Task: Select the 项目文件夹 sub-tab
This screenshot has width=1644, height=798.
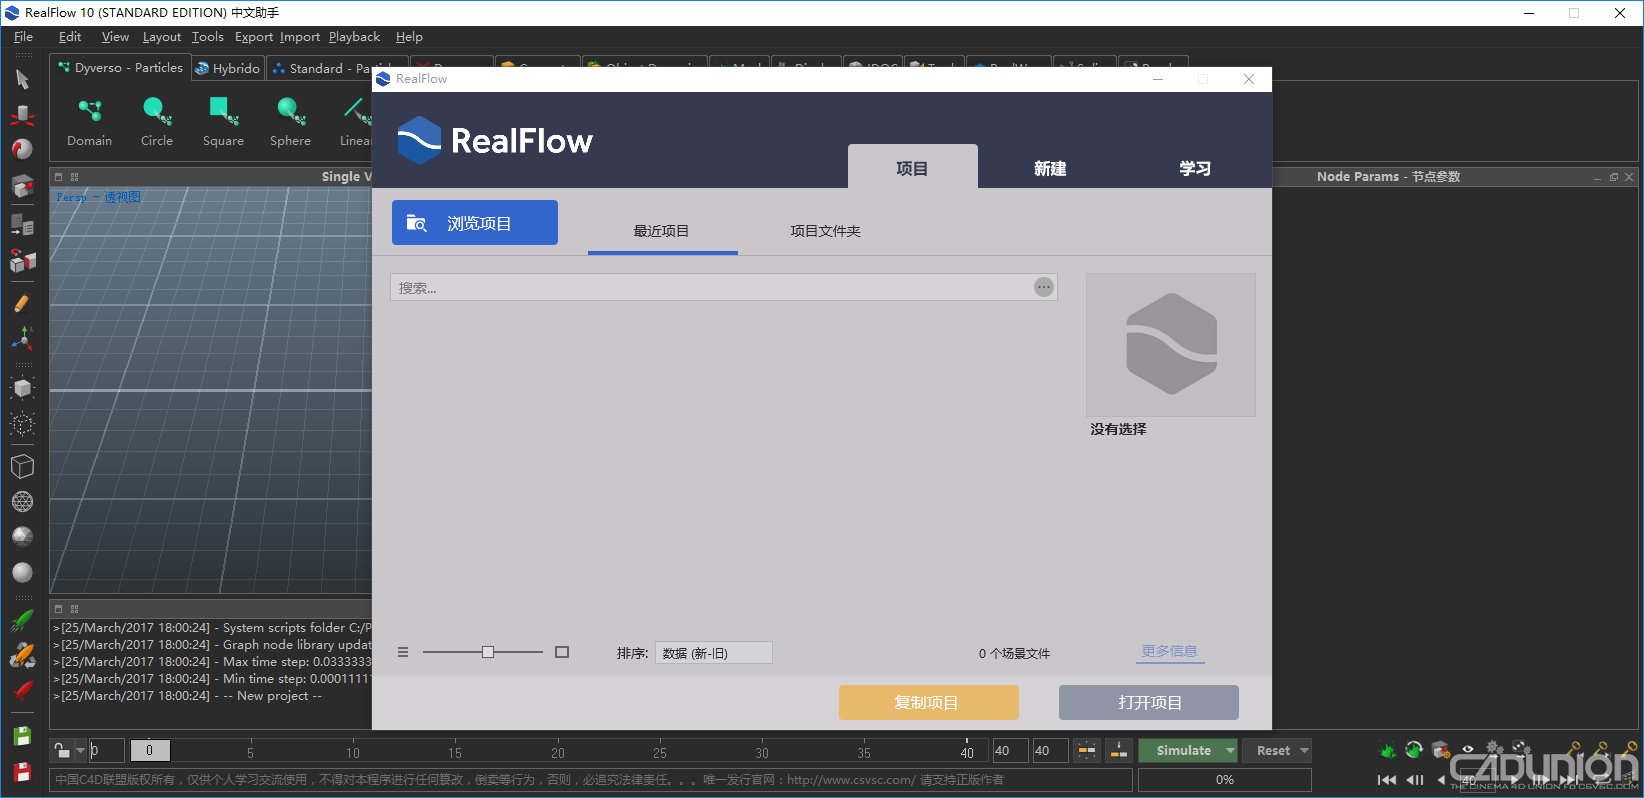Action: [x=825, y=231]
